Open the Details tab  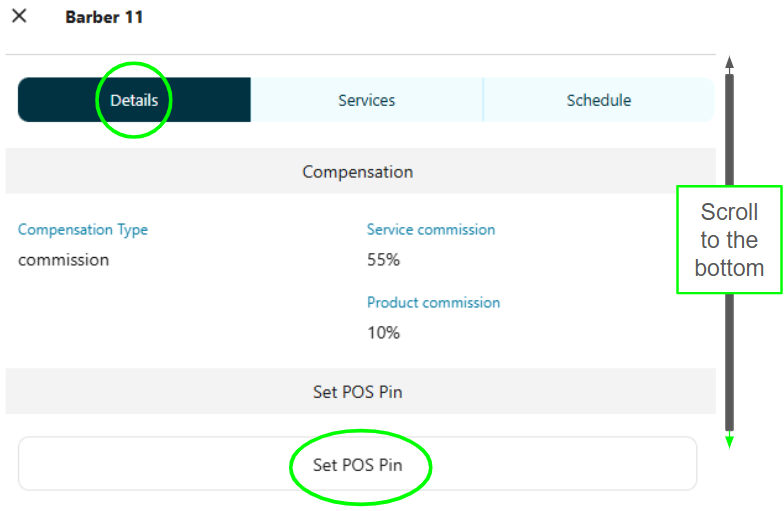click(134, 100)
